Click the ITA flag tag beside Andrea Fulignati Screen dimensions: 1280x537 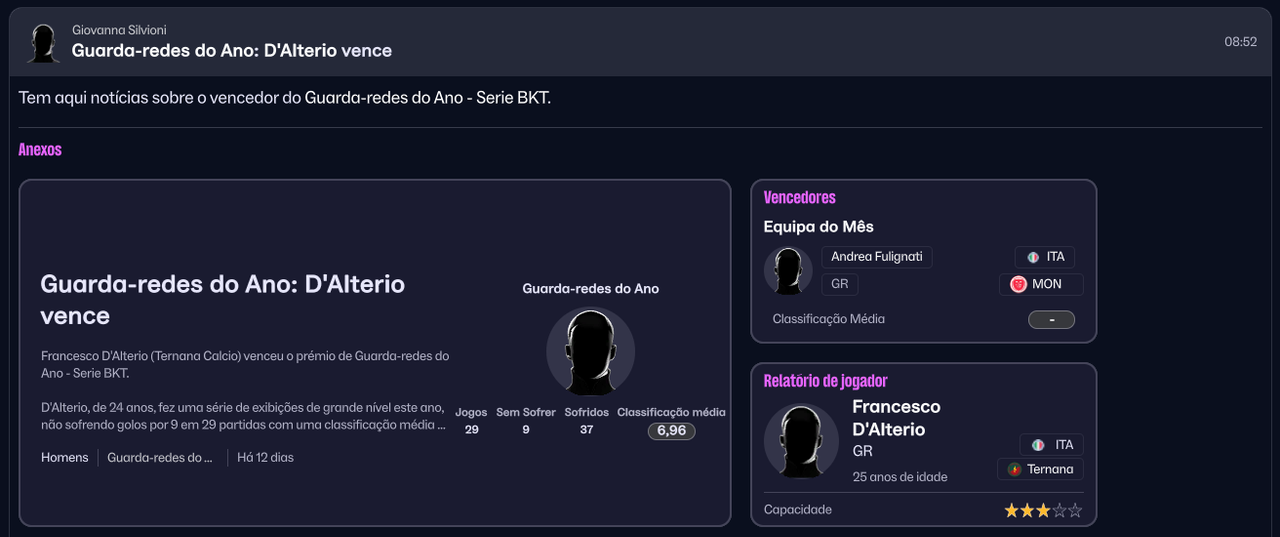tap(1045, 257)
